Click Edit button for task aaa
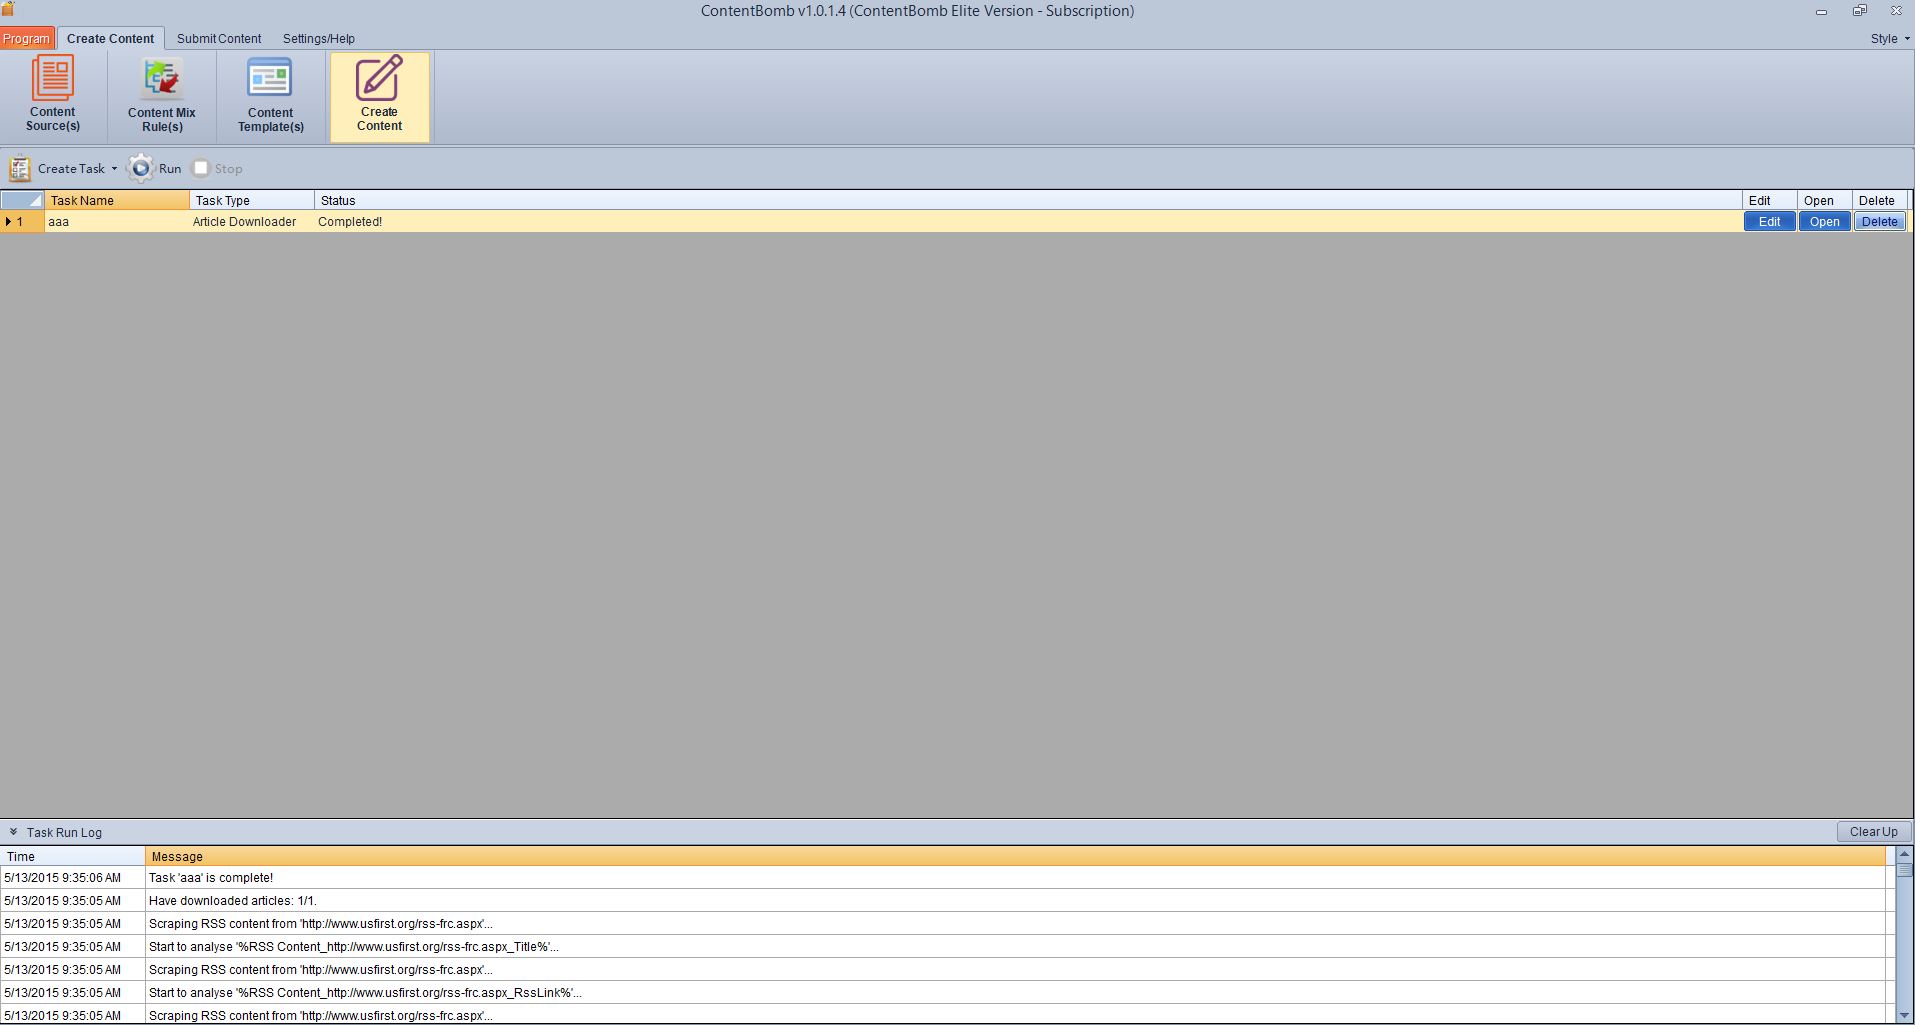This screenshot has width=1915, height=1025. [x=1769, y=222]
